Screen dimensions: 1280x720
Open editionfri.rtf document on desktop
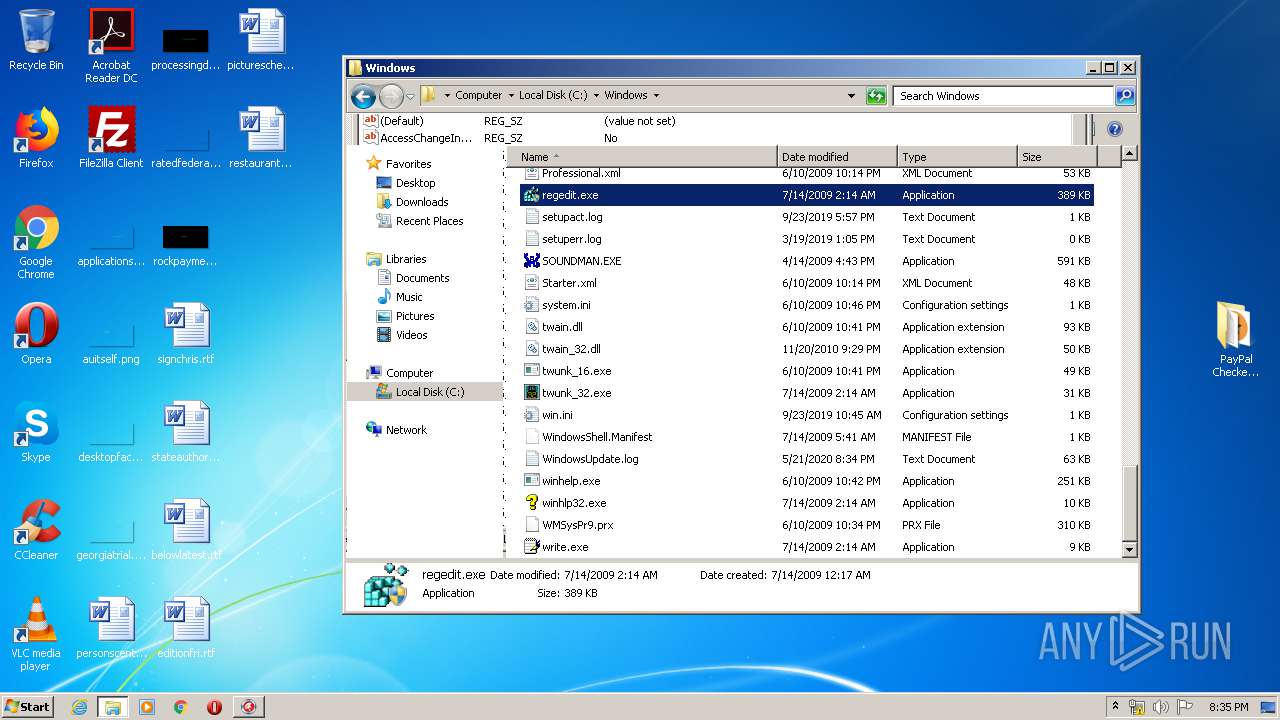pos(186,628)
